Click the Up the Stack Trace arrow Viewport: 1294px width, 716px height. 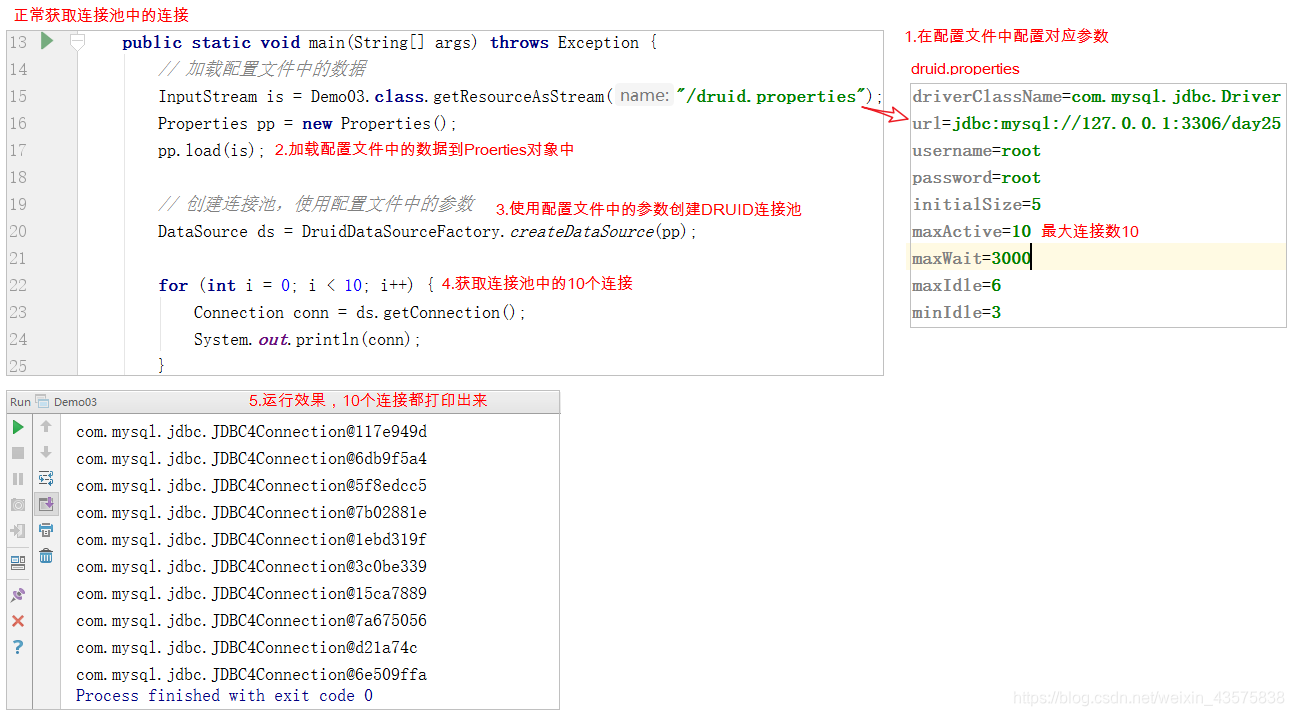(46, 427)
